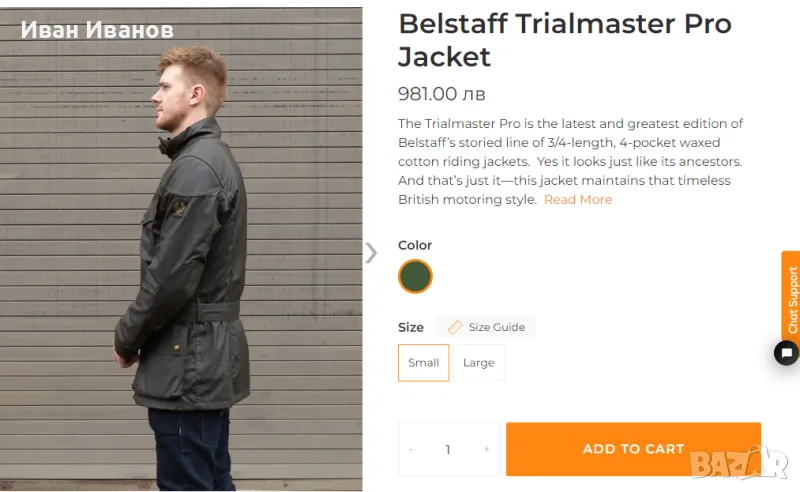Click the 981.00 лв price
Screen dimensions: 800x492
pos(442,94)
